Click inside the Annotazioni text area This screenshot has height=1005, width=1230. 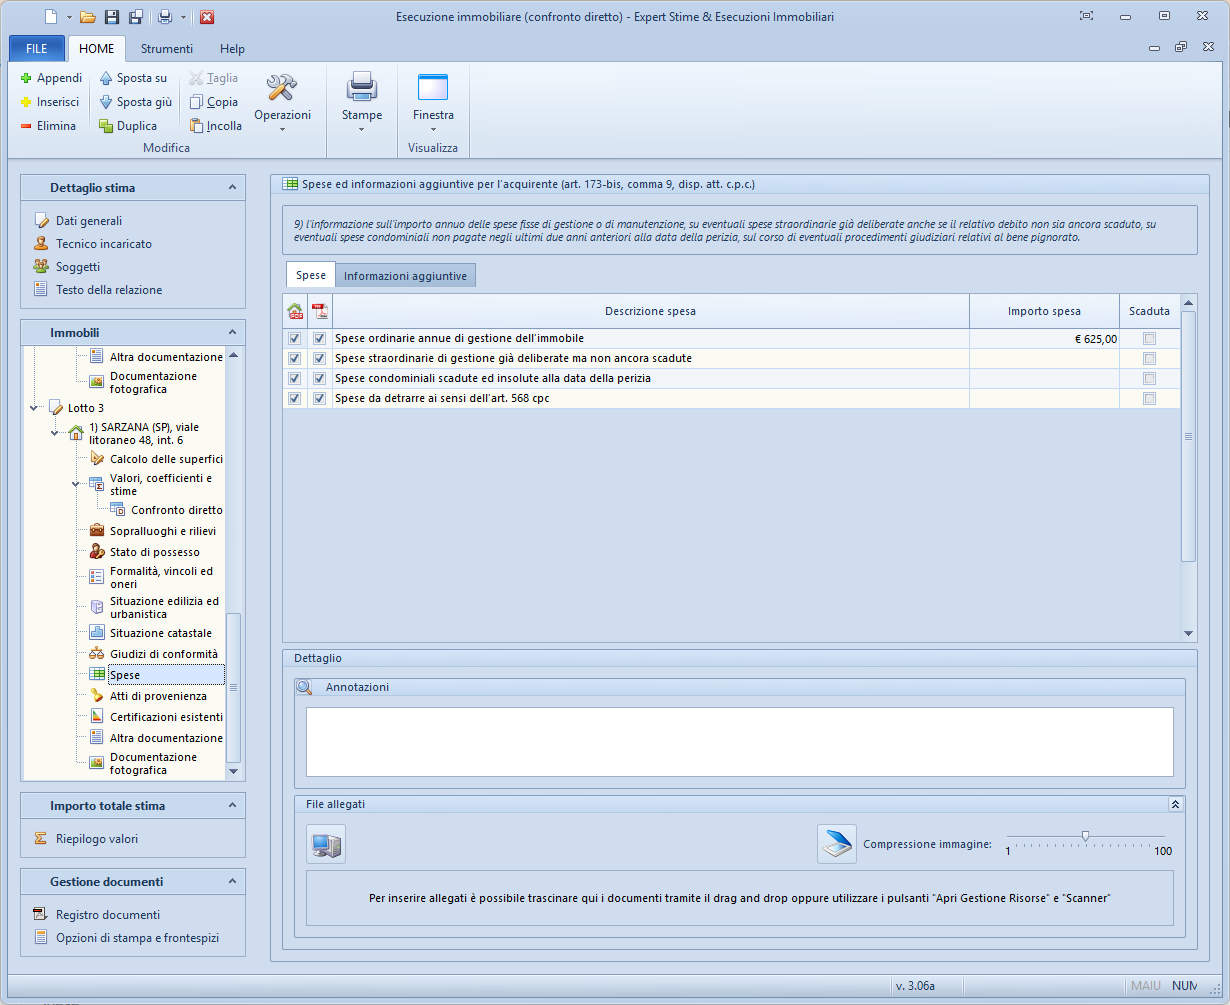coord(739,742)
